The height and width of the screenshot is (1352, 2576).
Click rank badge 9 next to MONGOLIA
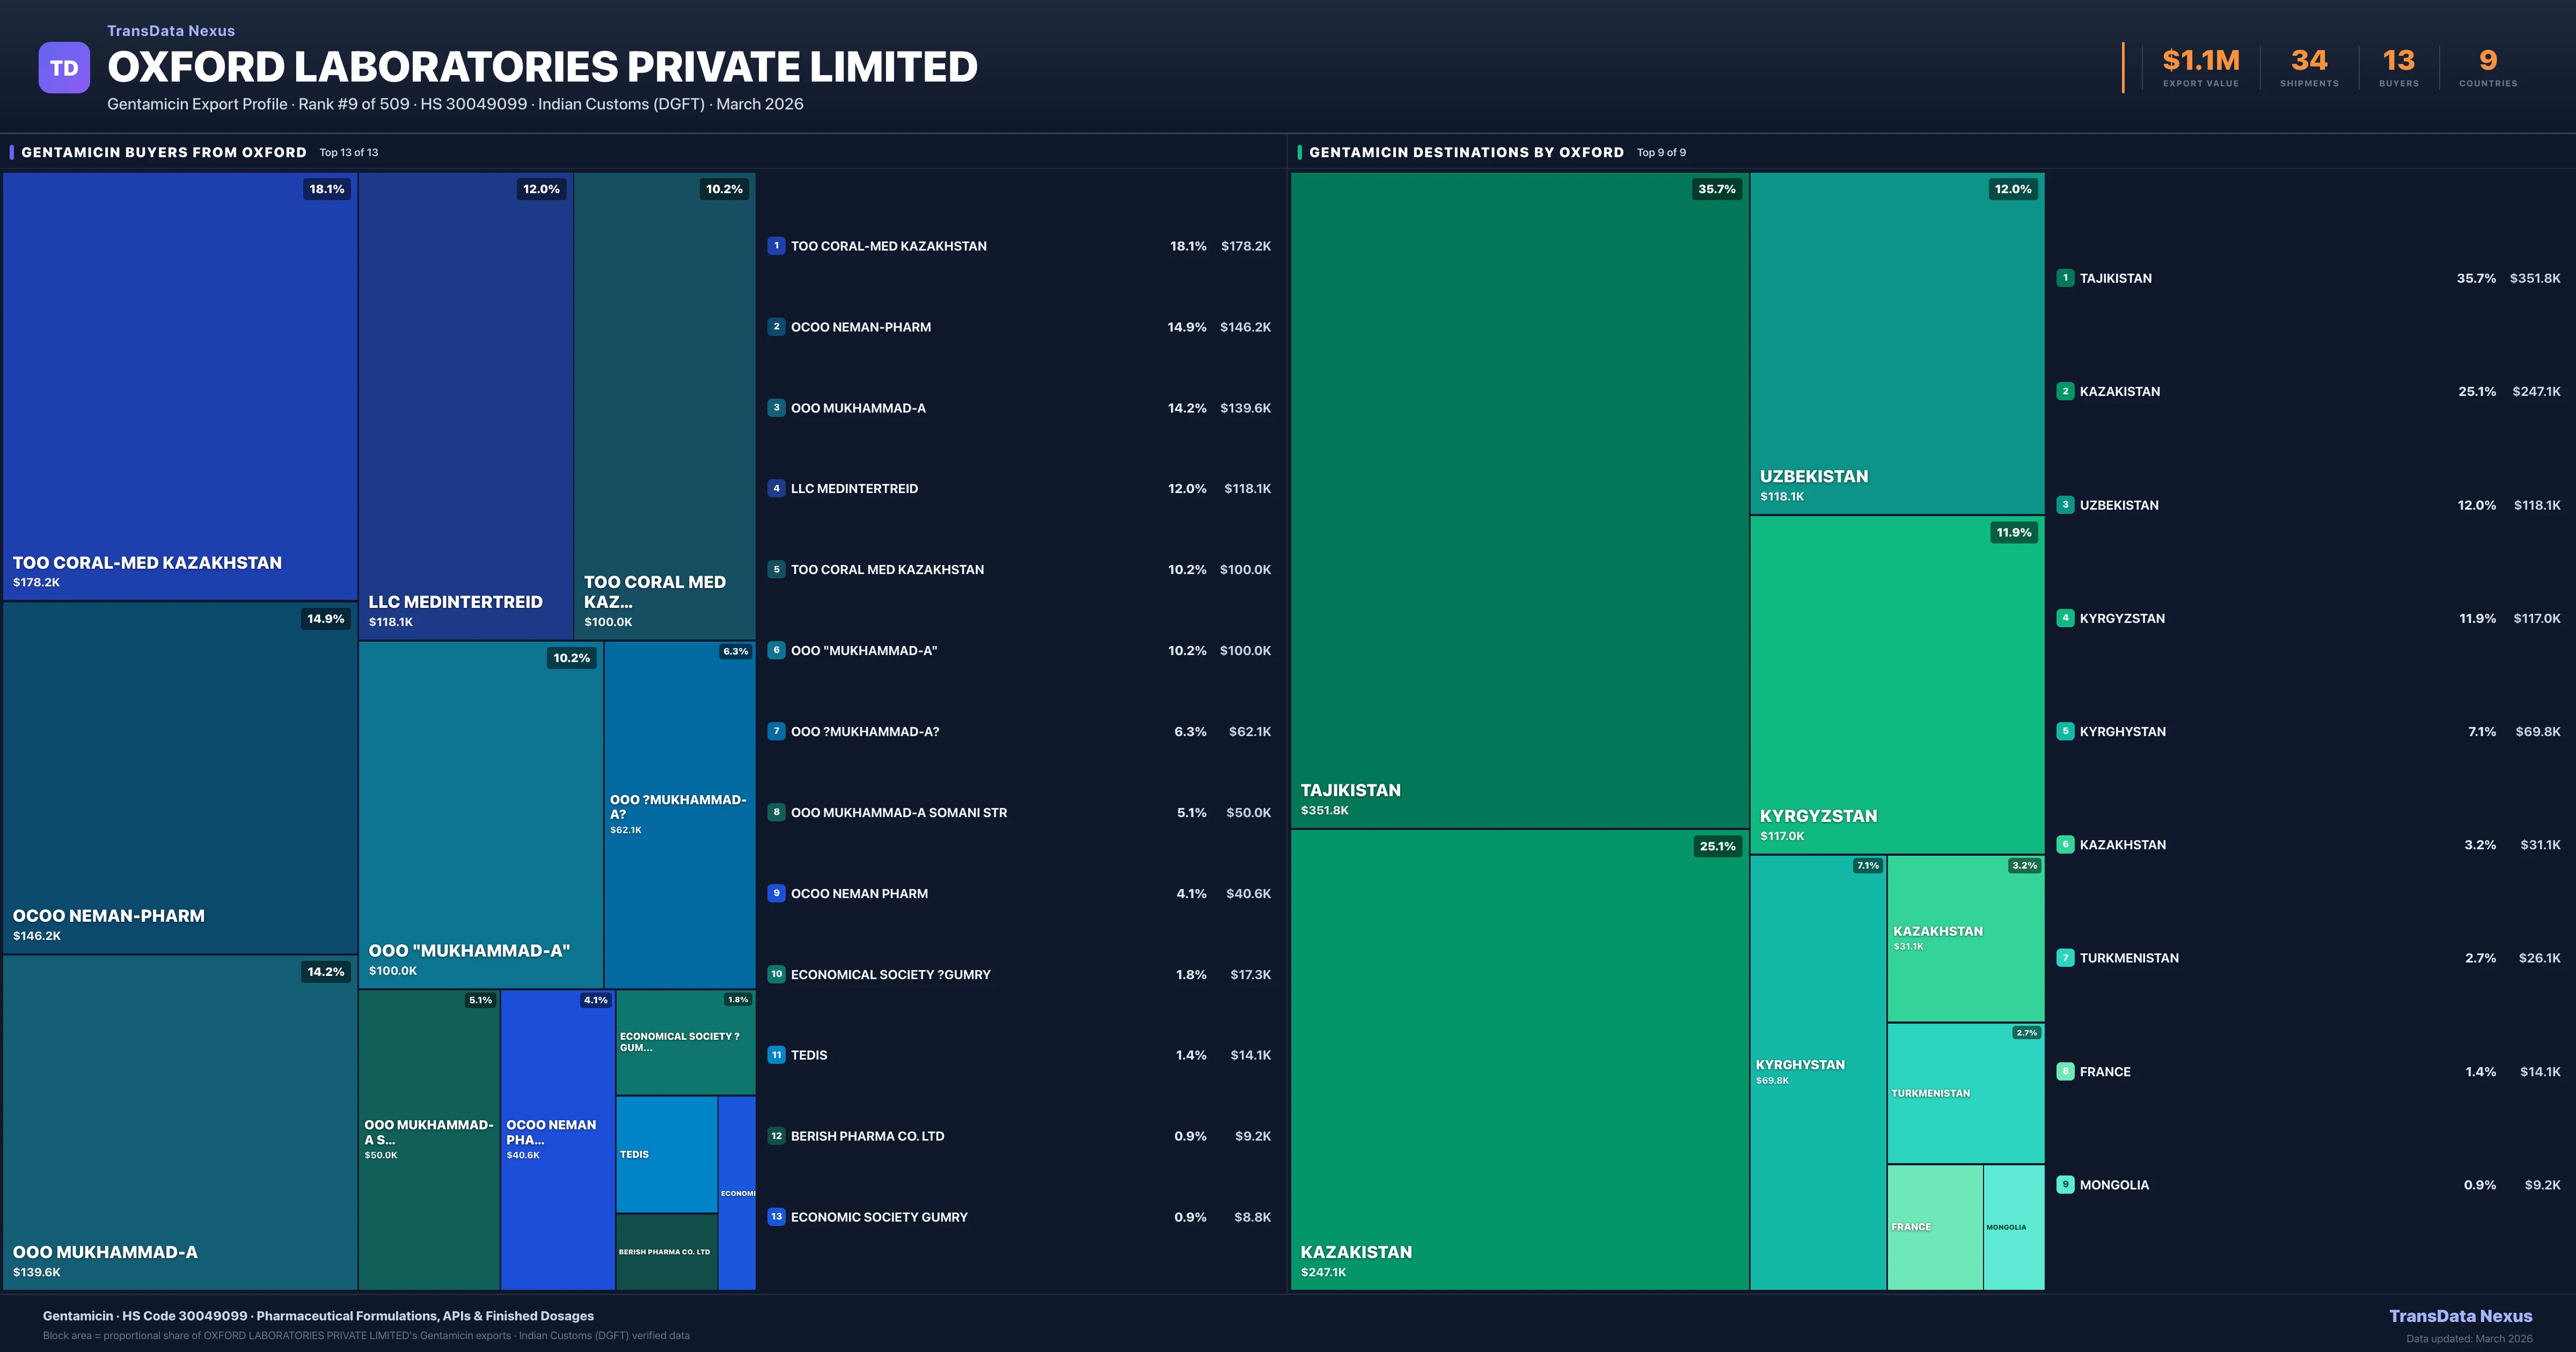tap(2065, 1185)
